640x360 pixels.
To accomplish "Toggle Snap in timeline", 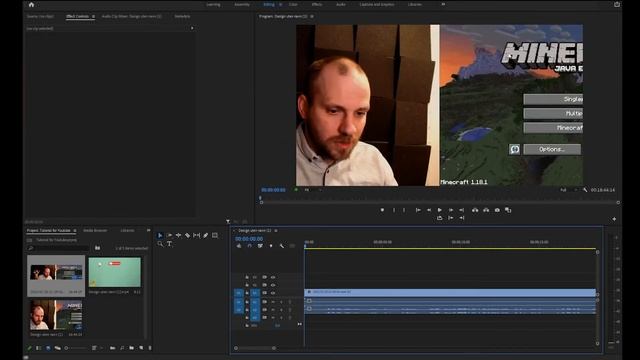I will pyautogui.click(x=249, y=246).
